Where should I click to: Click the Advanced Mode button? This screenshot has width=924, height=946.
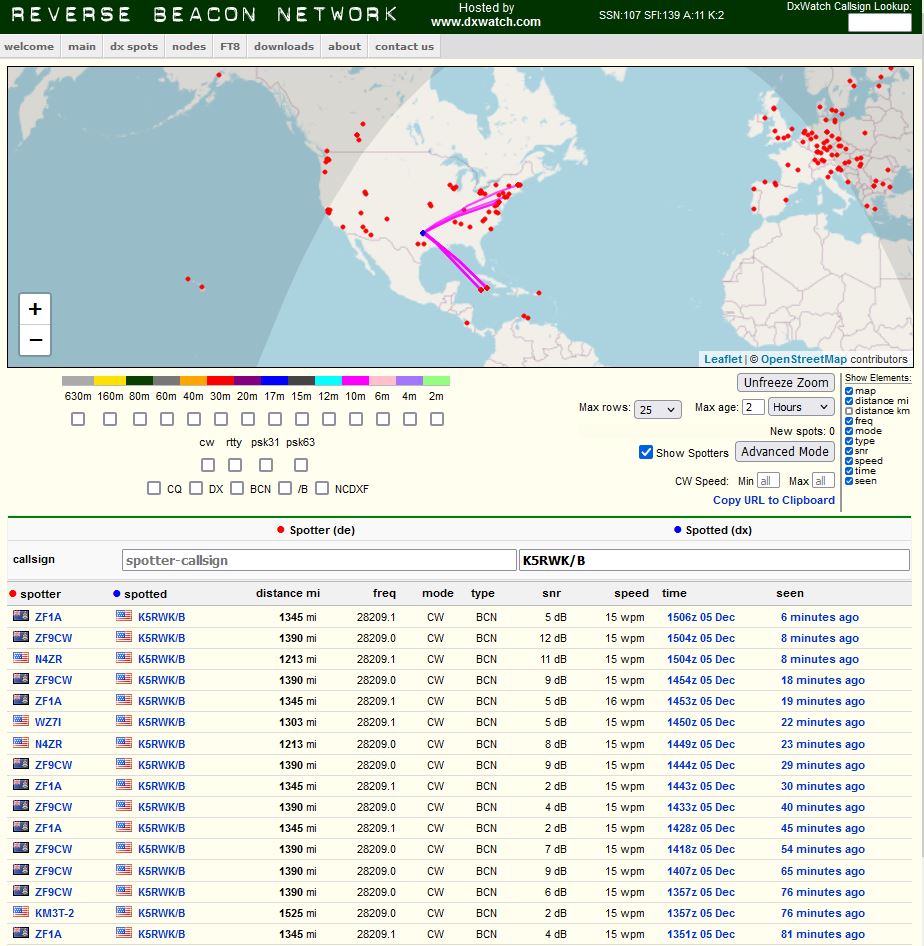pos(785,451)
